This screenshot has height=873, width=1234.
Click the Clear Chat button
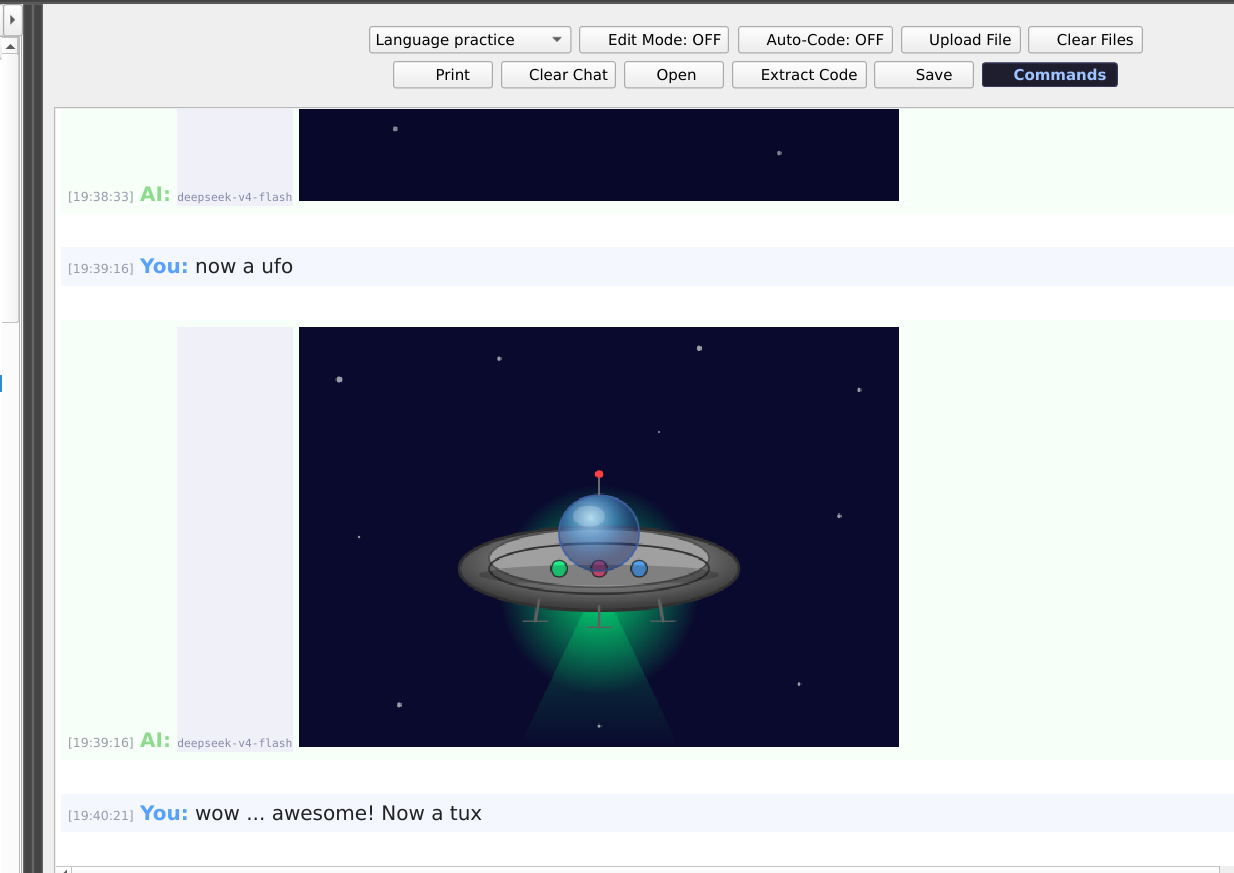point(558,75)
